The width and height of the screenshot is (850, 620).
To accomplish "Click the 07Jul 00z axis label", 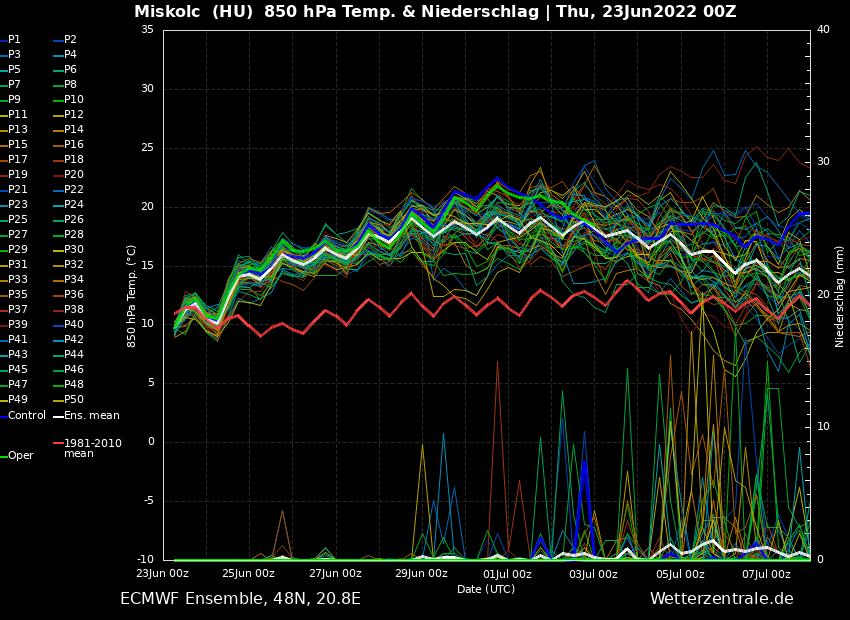I will click(767, 574).
